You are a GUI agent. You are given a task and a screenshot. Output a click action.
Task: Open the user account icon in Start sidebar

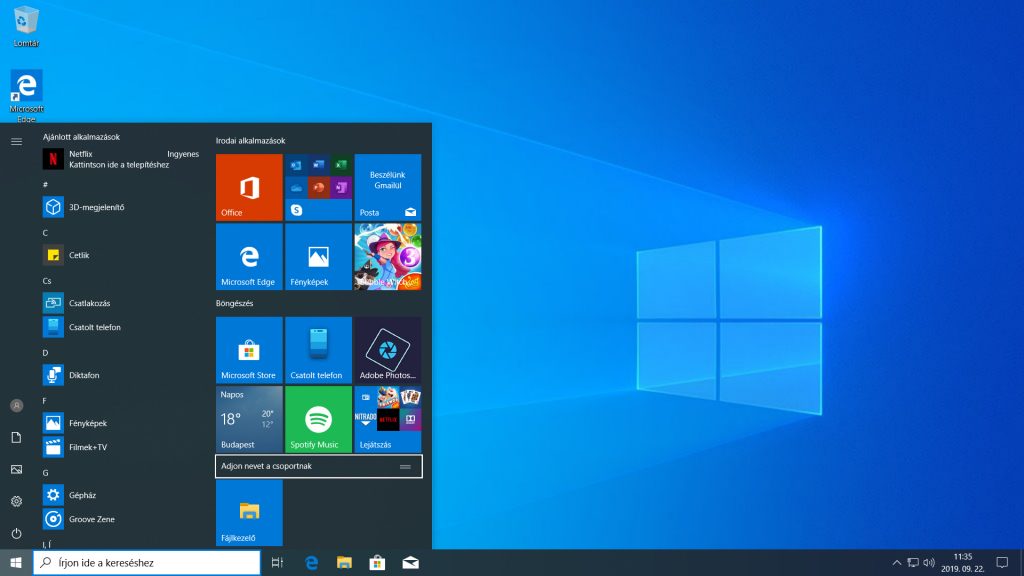pos(16,406)
